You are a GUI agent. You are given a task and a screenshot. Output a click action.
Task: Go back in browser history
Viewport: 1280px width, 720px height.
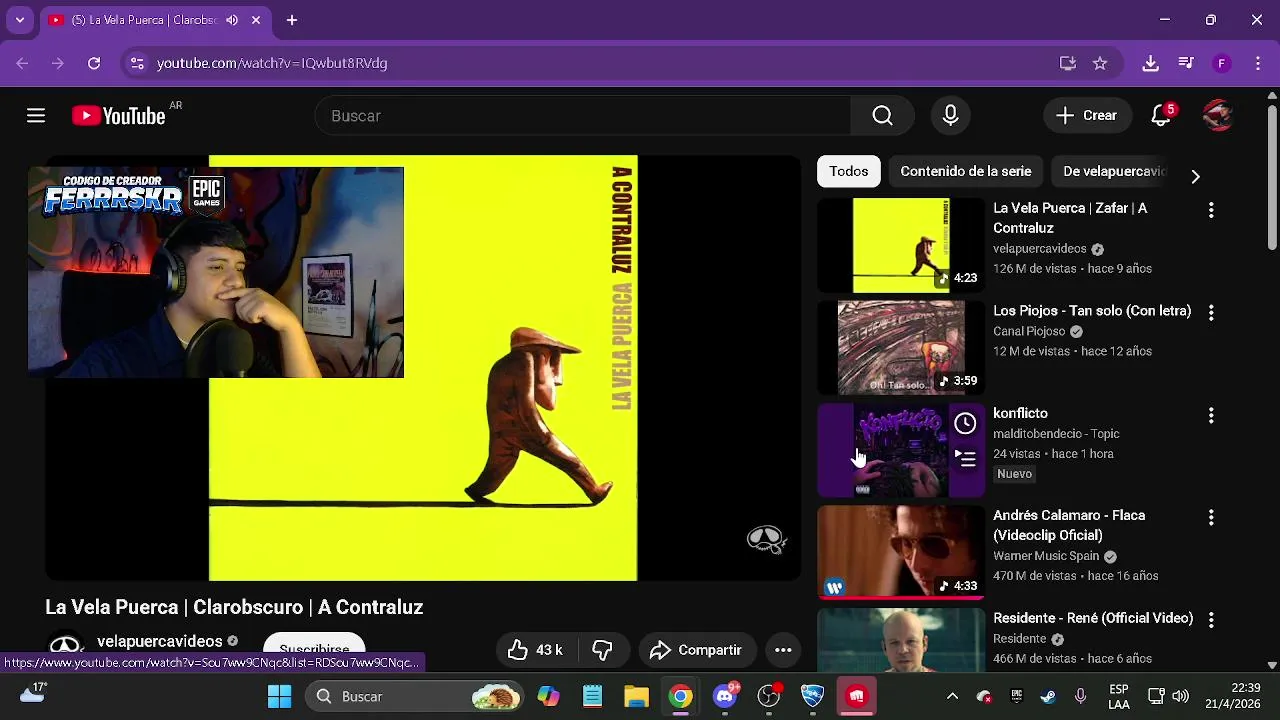(22, 63)
